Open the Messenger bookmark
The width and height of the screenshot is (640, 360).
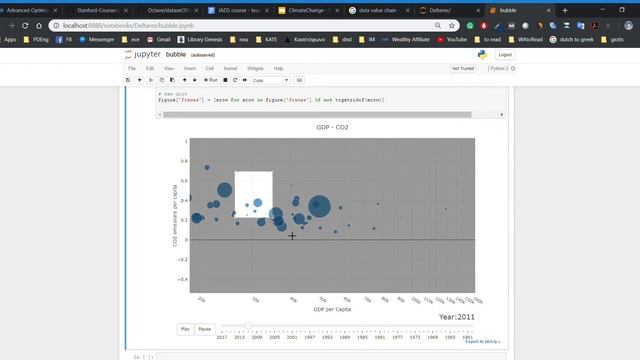(97, 40)
